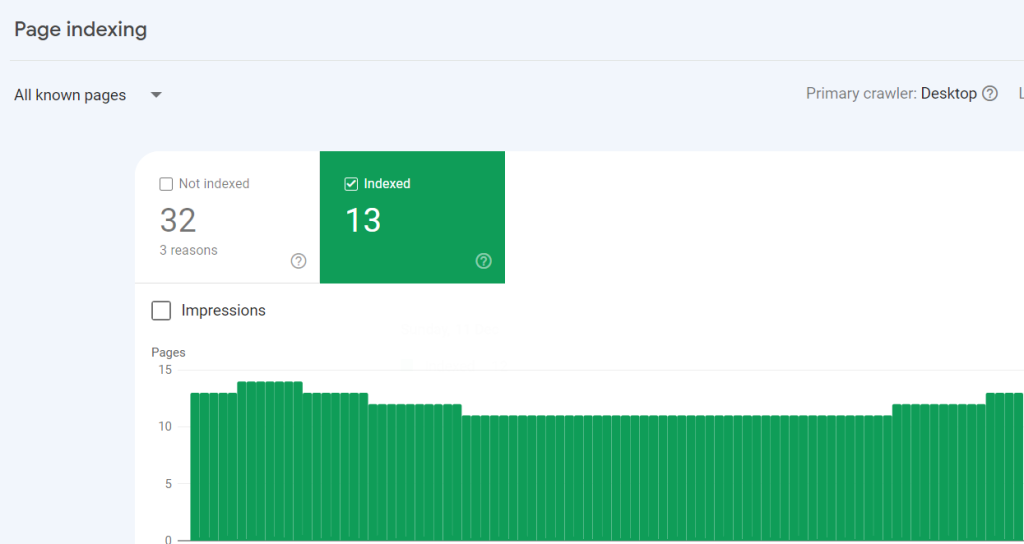Click the "3 reasons" text
The height and width of the screenshot is (544, 1024).
pos(188,250)
